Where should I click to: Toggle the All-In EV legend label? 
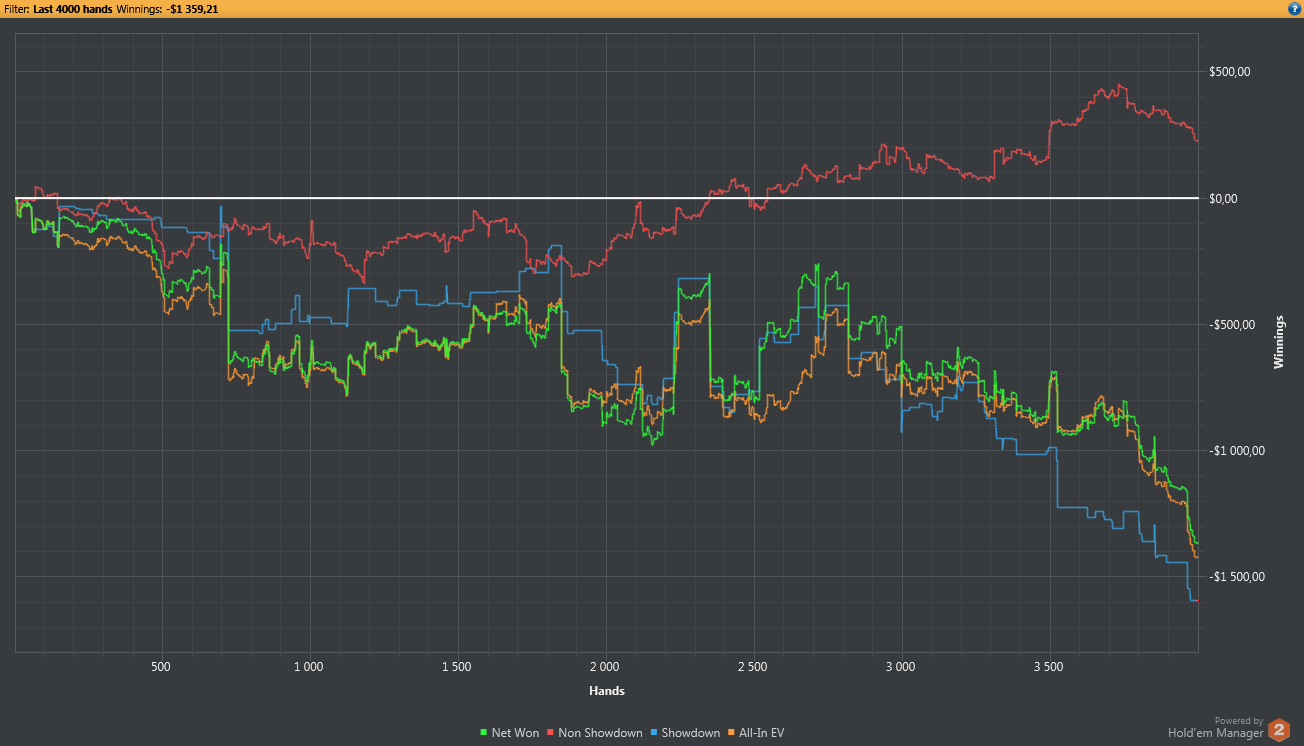point(761,733)
